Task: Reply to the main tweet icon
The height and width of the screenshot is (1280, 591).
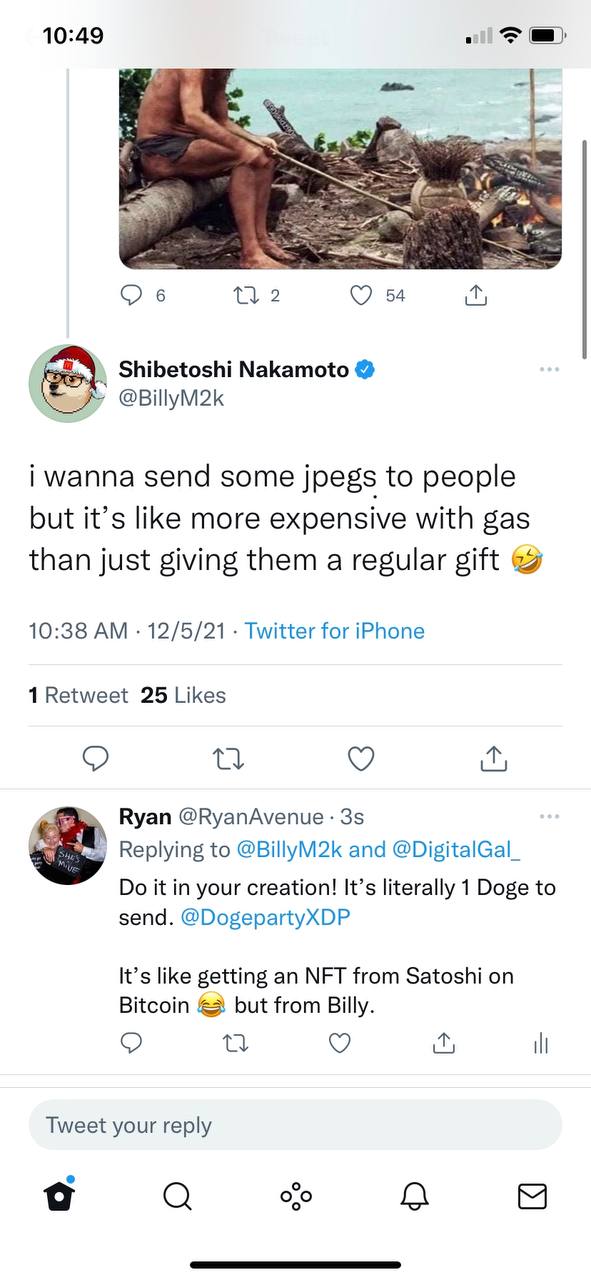Action: pos(95,760)
